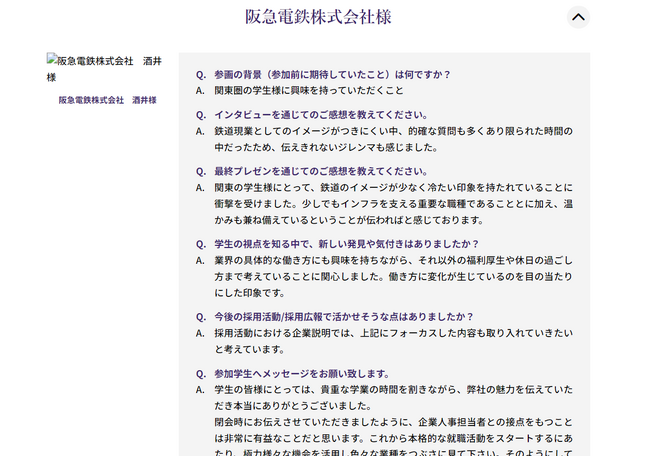The width and height of the screenshot is (650, 456).
Task: Click answer line starting 衝撃を受けました。少しでもインフラを
Action: 393,204
